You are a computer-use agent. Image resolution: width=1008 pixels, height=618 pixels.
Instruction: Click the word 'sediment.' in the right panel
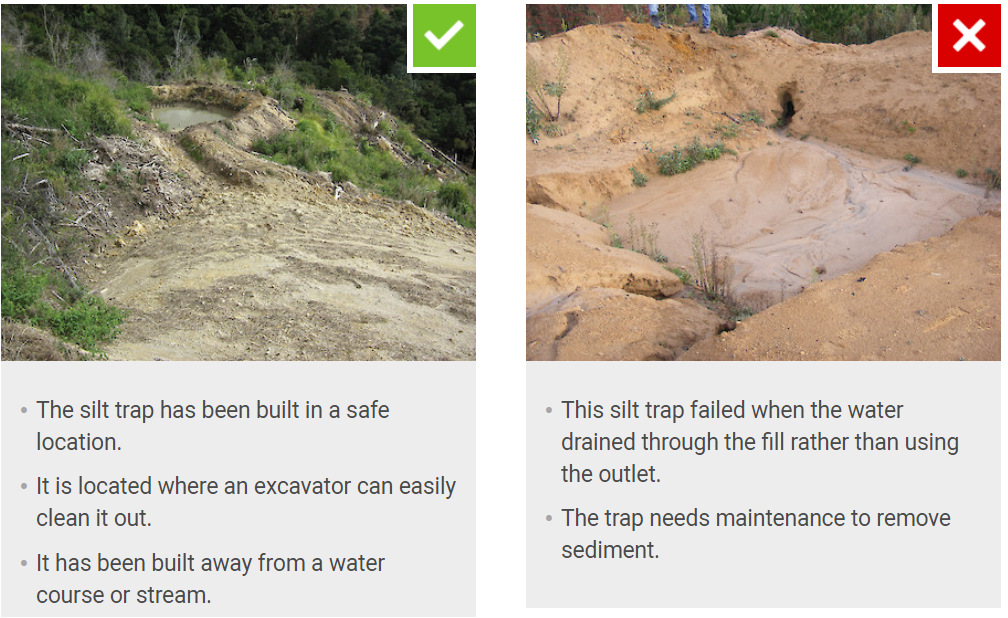610,550
